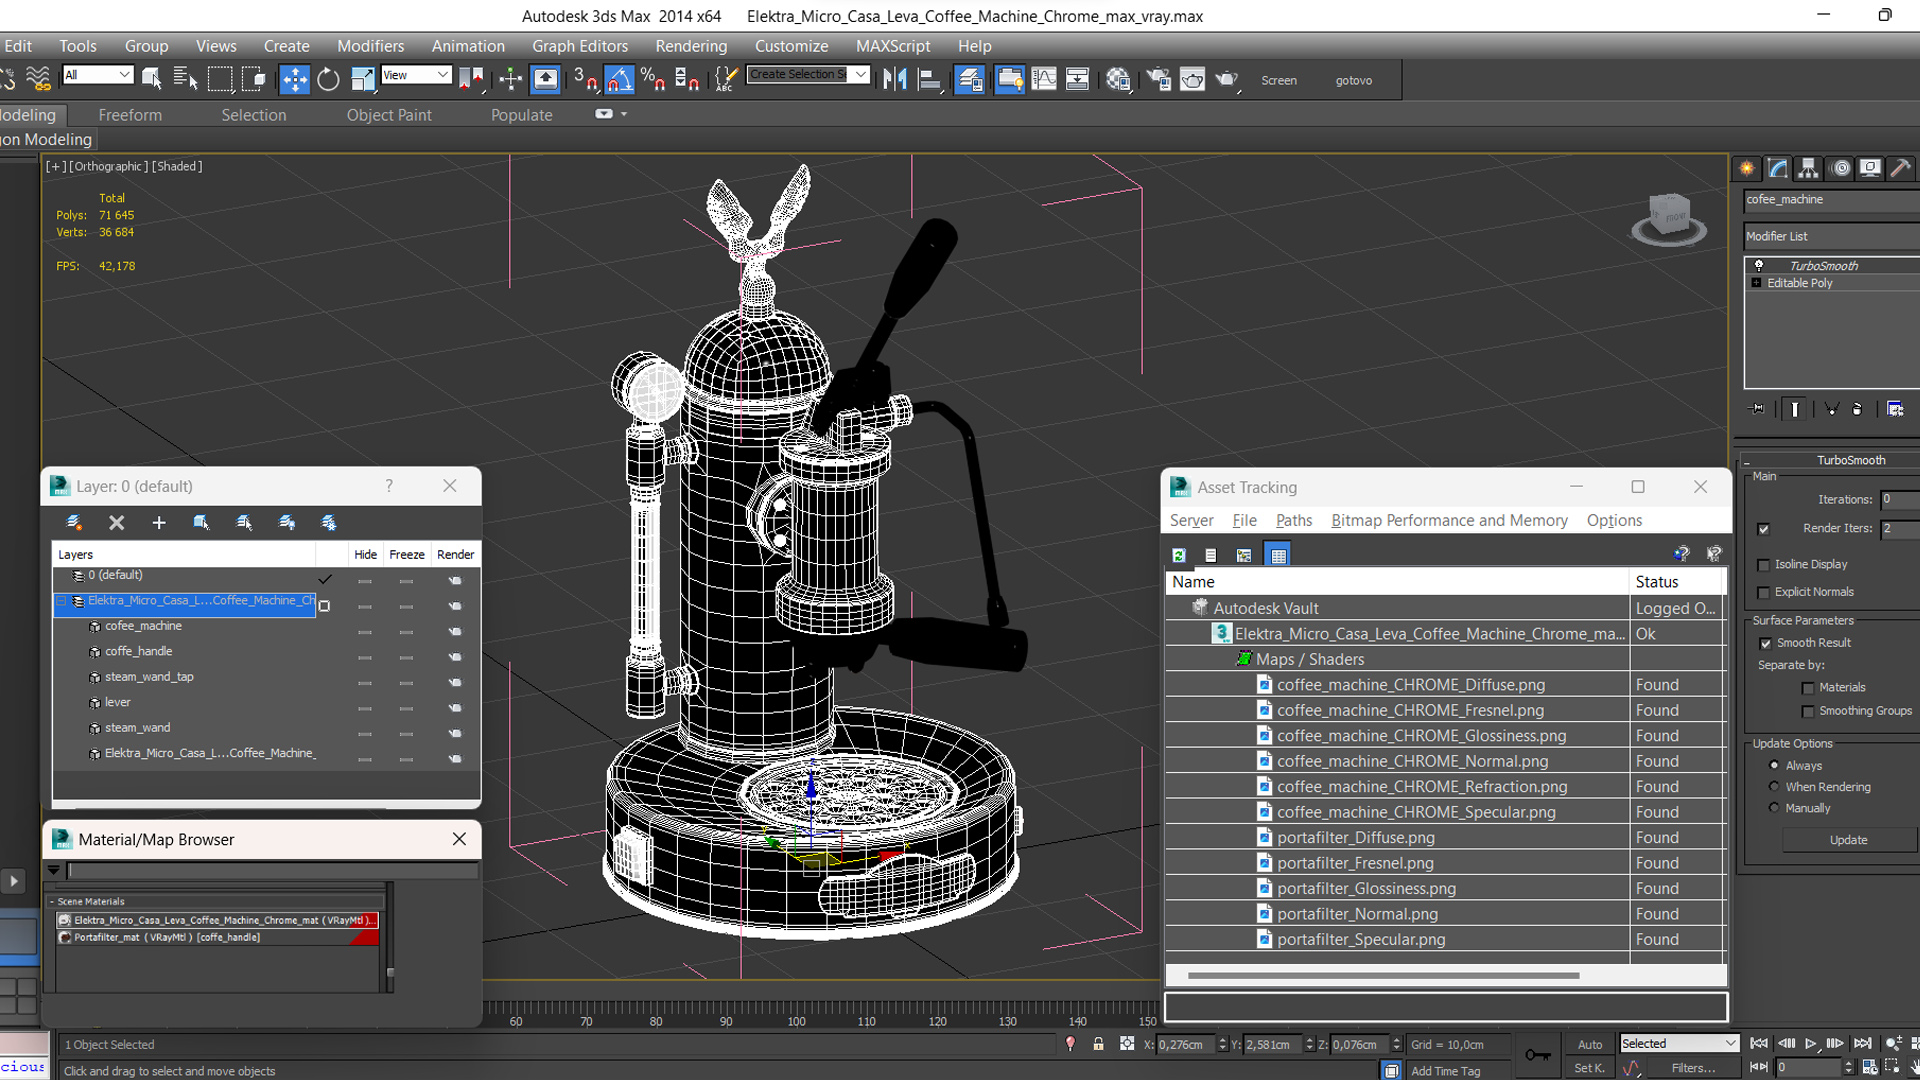Open the Rendering menu
The width and height of the screenshot is (1920, 1080).
click(x=691, y=46)
